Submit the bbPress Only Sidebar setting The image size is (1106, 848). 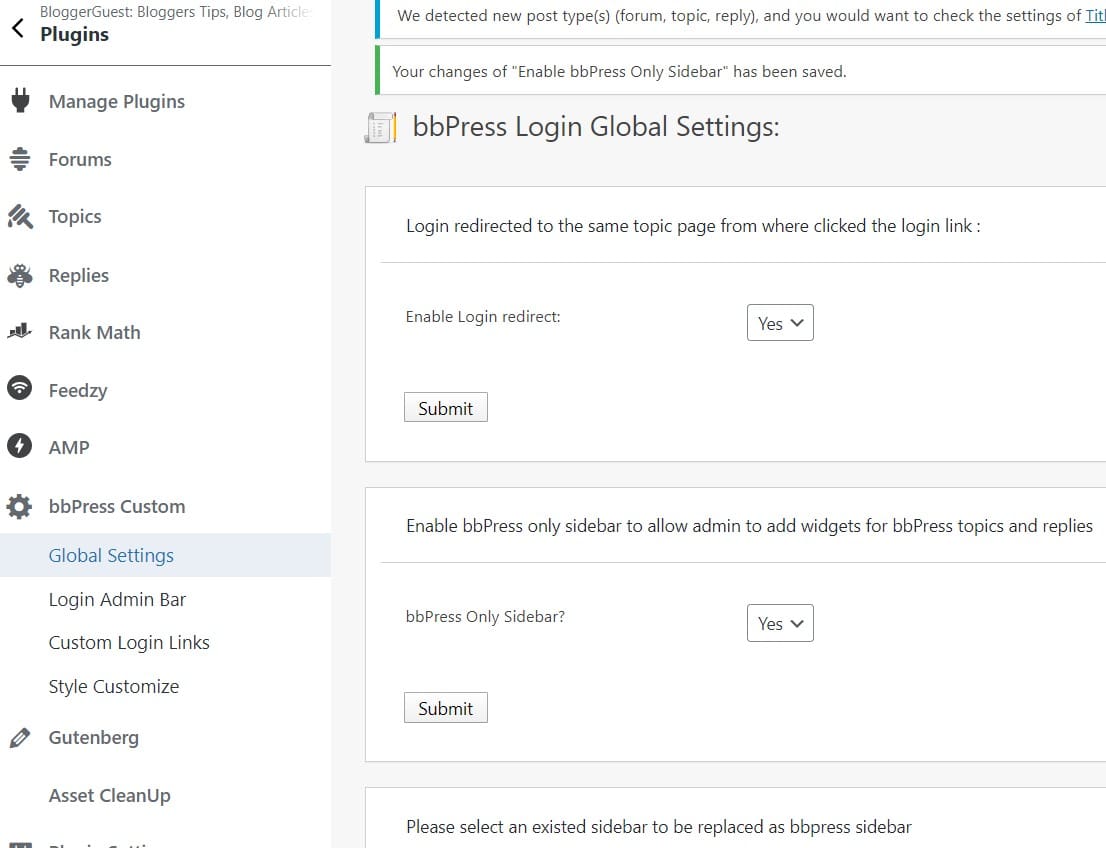coord(446,708)
